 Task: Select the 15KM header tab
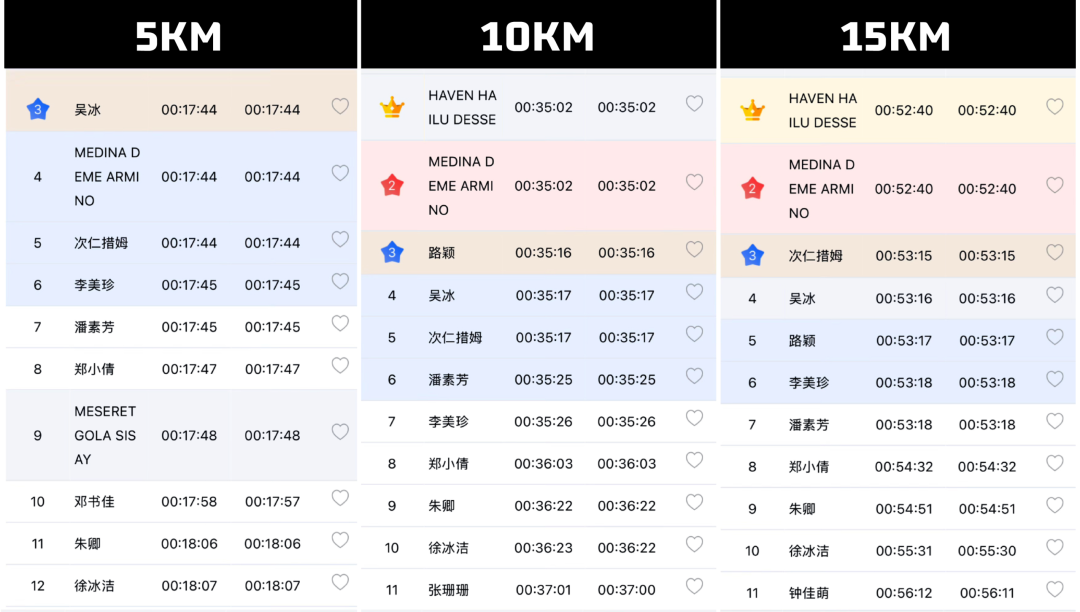pyautogui.click(x=897, y=34)
